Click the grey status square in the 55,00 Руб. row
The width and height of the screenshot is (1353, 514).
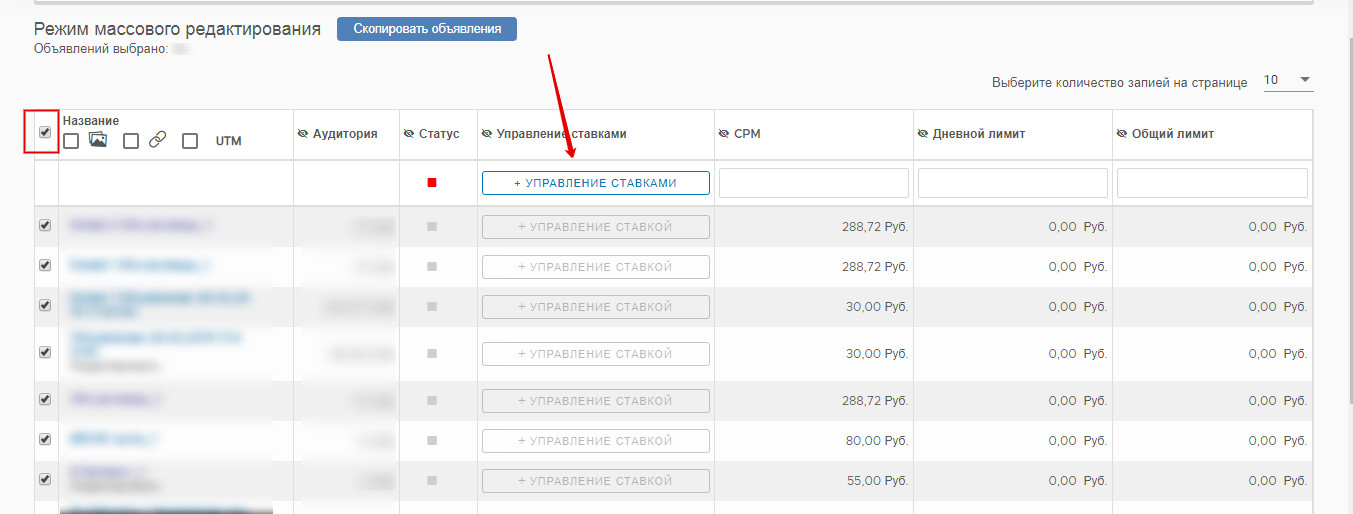(x=432, y=481)
